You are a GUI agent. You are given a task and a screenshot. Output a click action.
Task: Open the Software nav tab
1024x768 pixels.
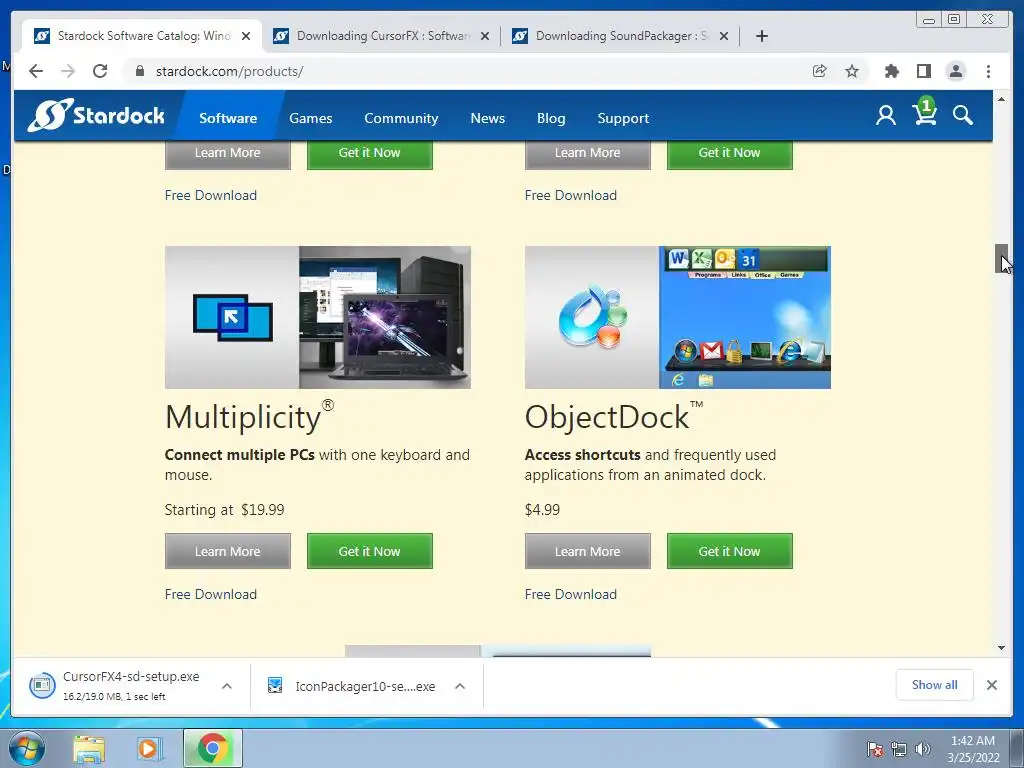(228, 118)
